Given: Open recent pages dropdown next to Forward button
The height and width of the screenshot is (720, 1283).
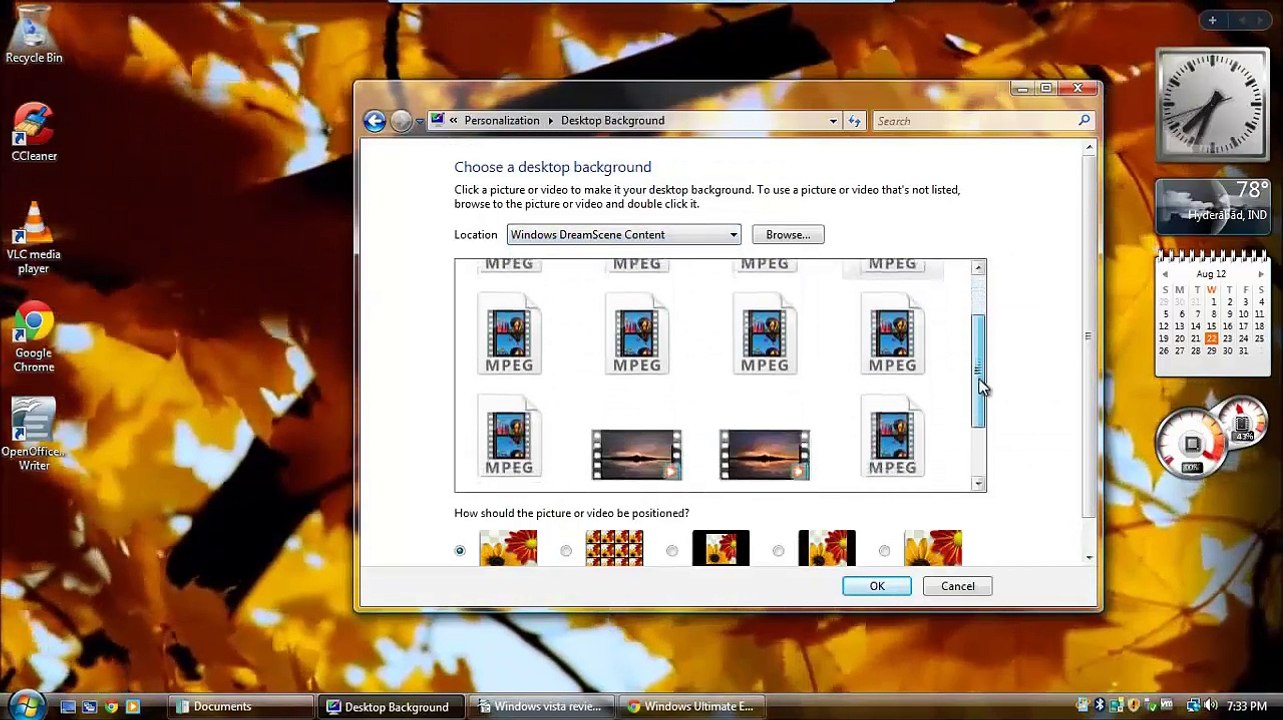Looking at the screenshot, I should (x=420, y=121).
